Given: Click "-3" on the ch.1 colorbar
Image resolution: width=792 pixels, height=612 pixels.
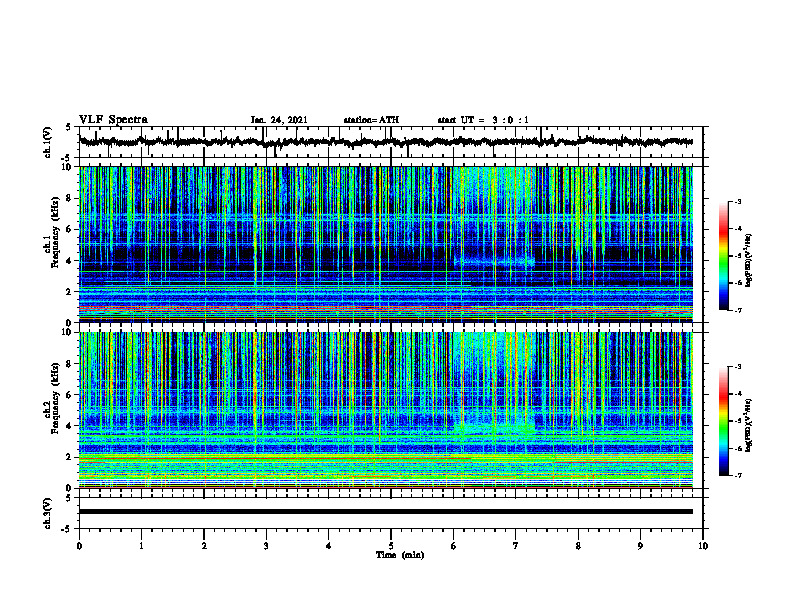Looking at the screenshot, I should click(738, 202).
